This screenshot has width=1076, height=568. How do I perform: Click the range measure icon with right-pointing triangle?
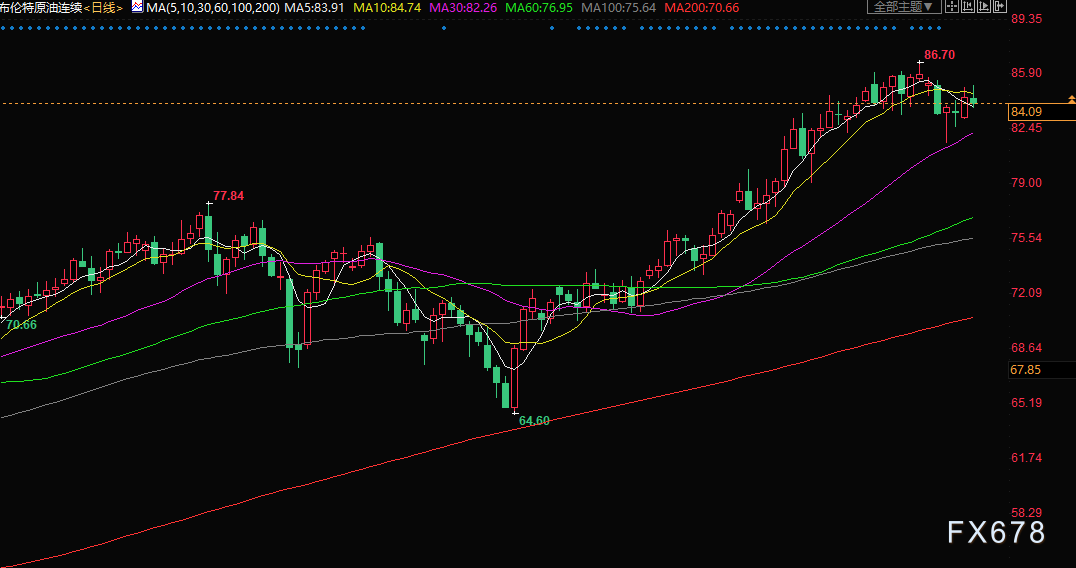[983, 6]
